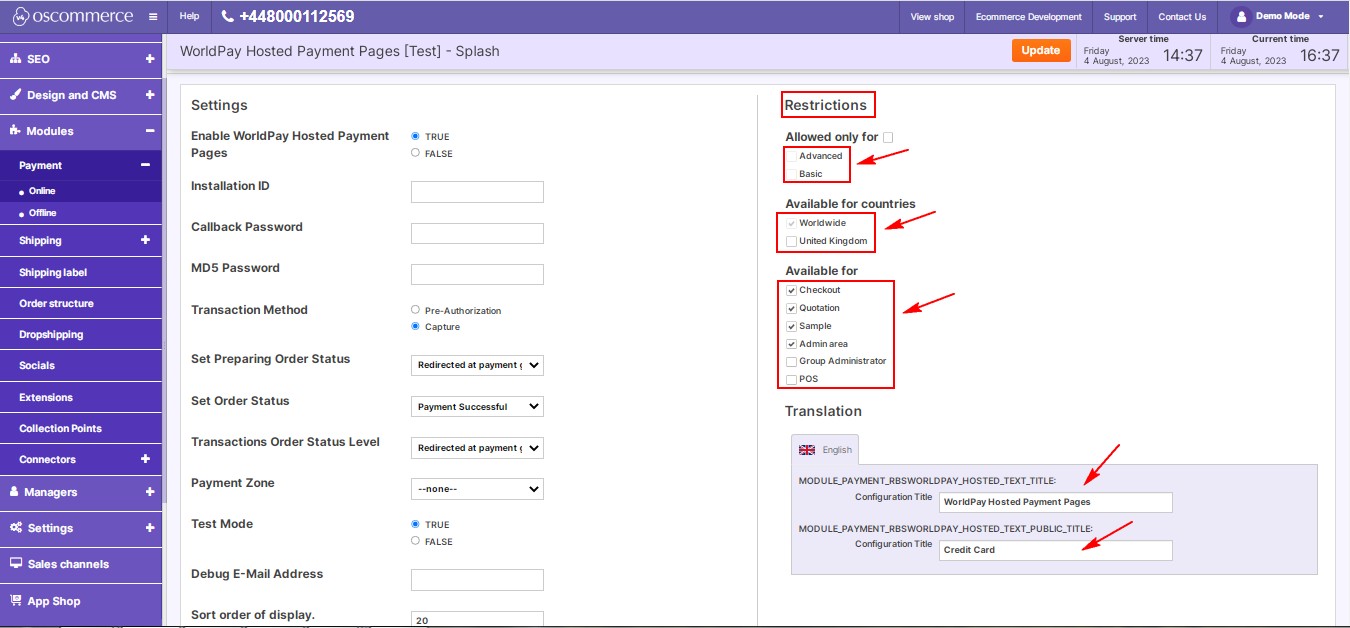Image resolution: width=1350 pixels, height=628 pixels.
Task: Expand Design and CMS plus icon
Action: click(x=150, y=95)
